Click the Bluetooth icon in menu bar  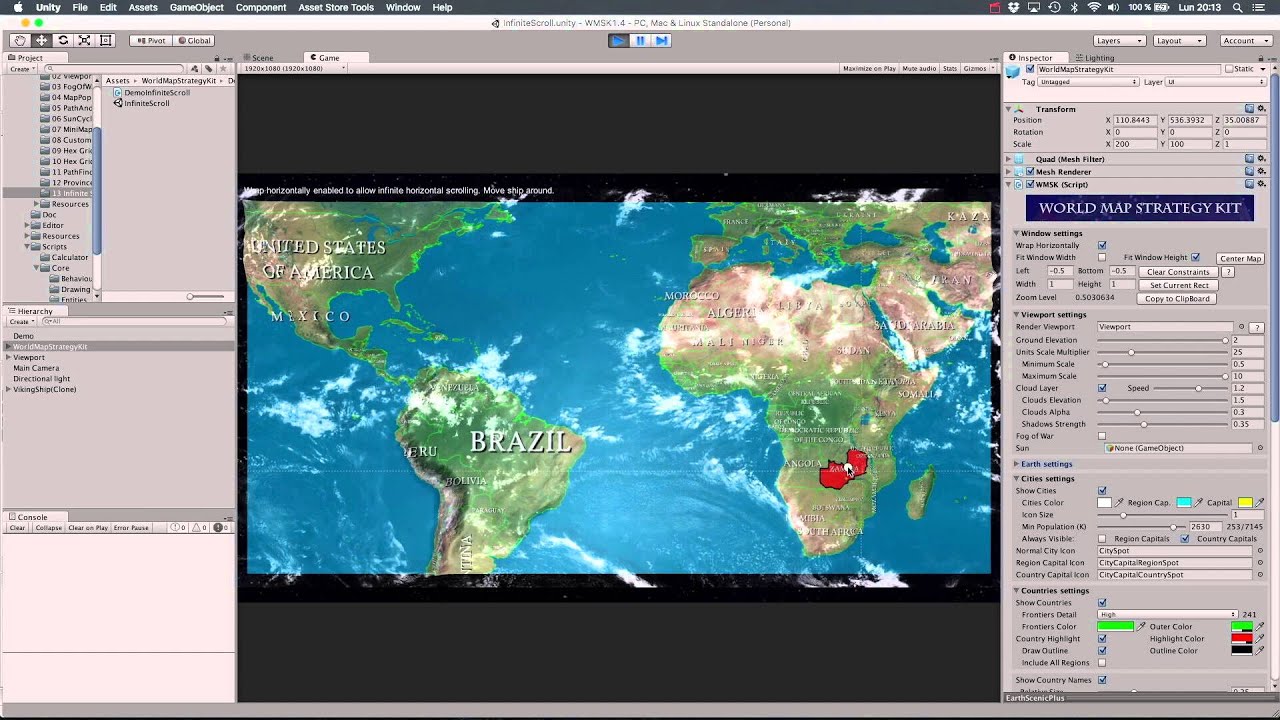1076,7
